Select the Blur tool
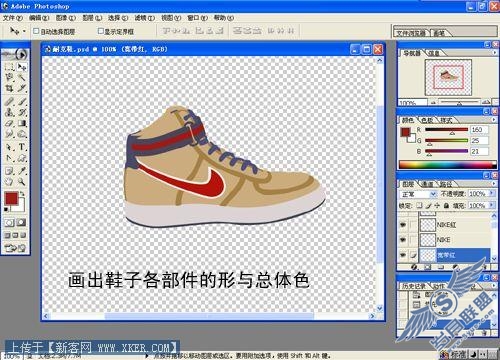 [9, 134]
